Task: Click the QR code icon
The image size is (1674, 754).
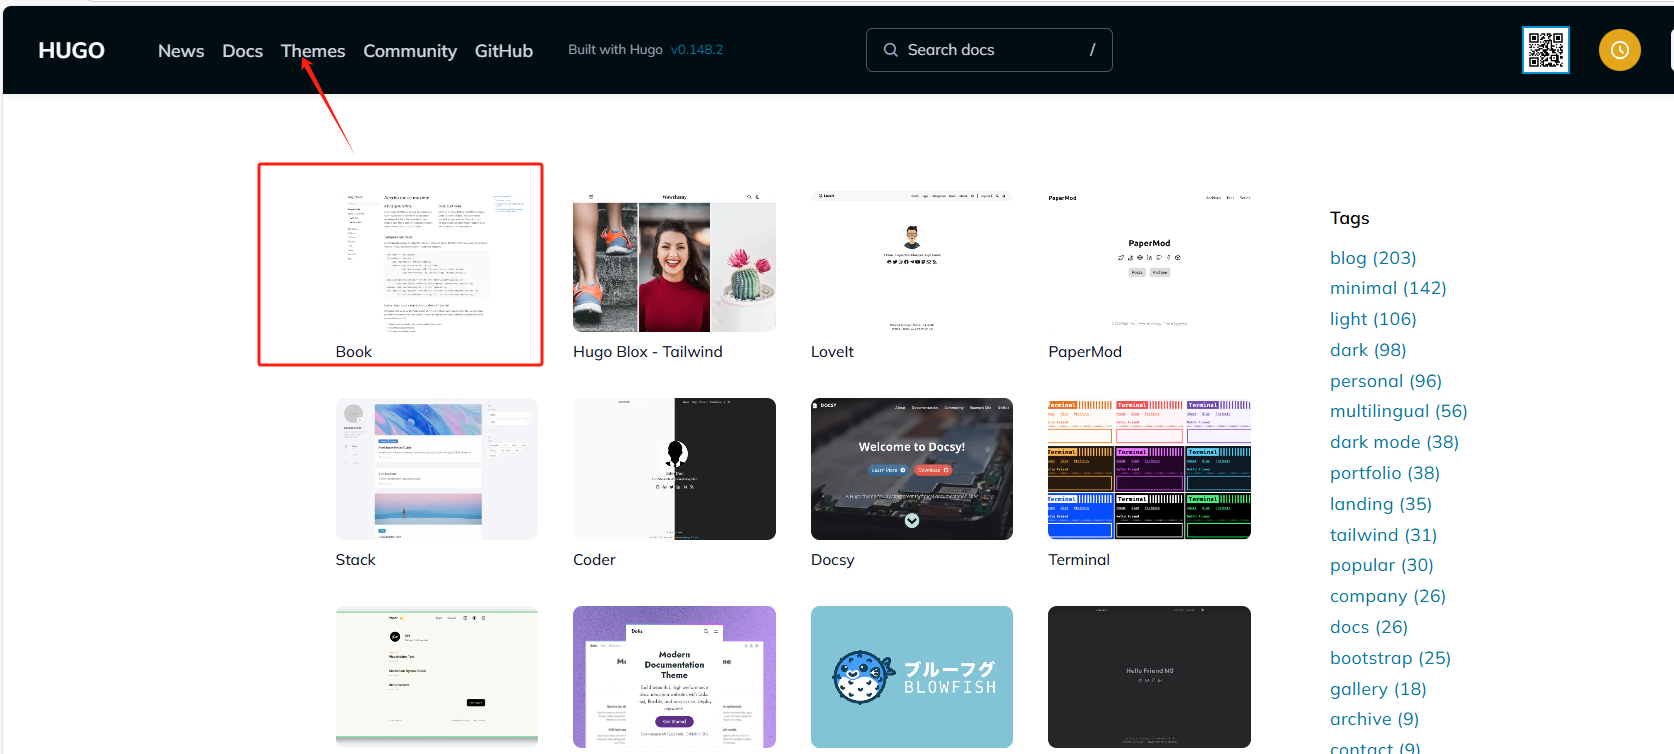Action: click(x=1546, y=50)
